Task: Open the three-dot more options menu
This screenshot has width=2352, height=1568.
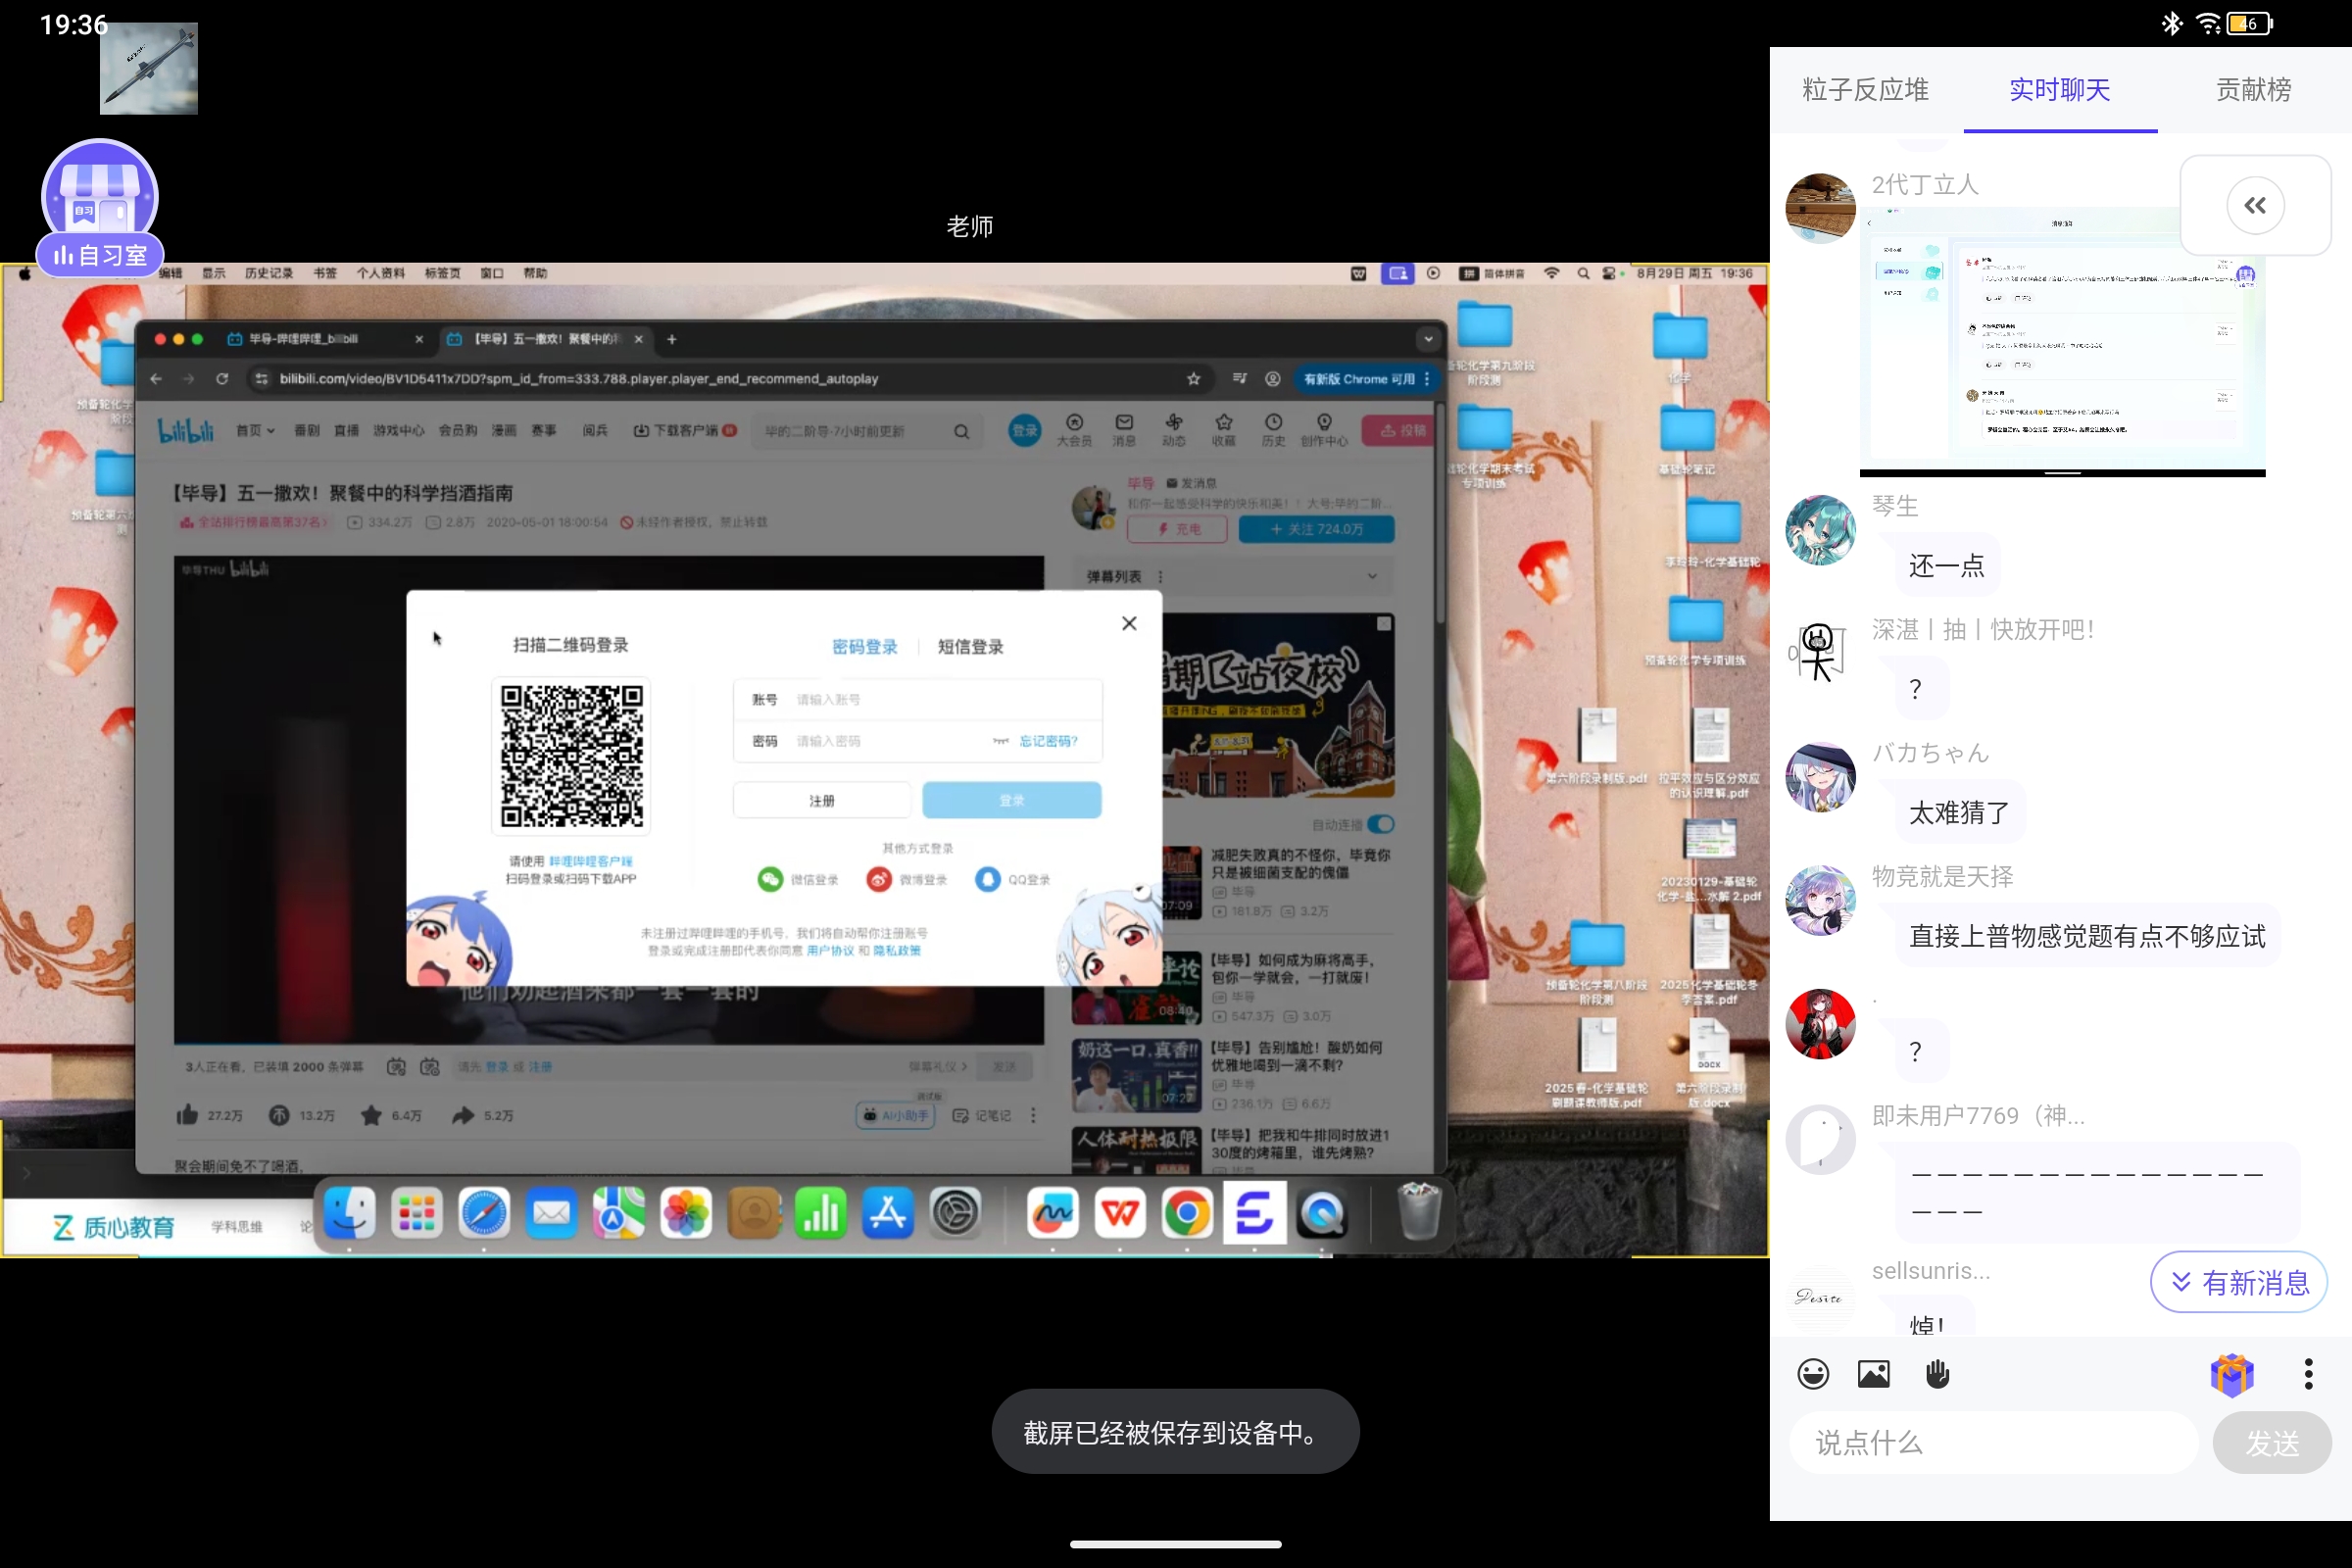Action: pyautogui.click(x=2308, y=1374)
